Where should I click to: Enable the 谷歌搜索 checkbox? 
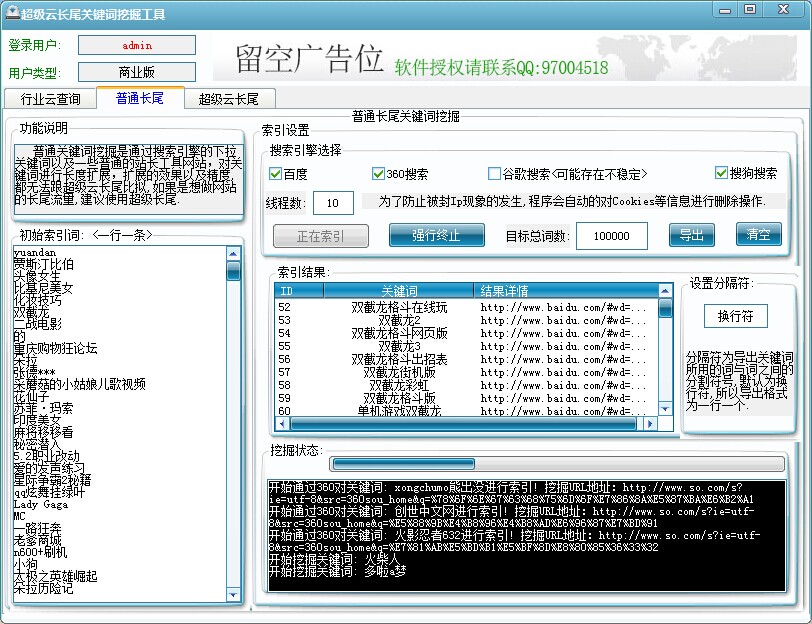(x=495, y=173)
